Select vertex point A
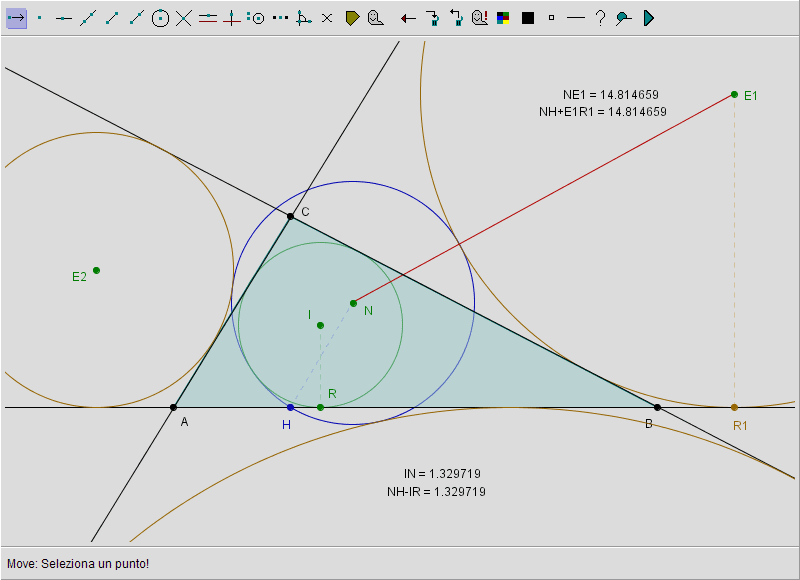The height and width of the screenshot is (580, 800). click(x=173, y=408)
